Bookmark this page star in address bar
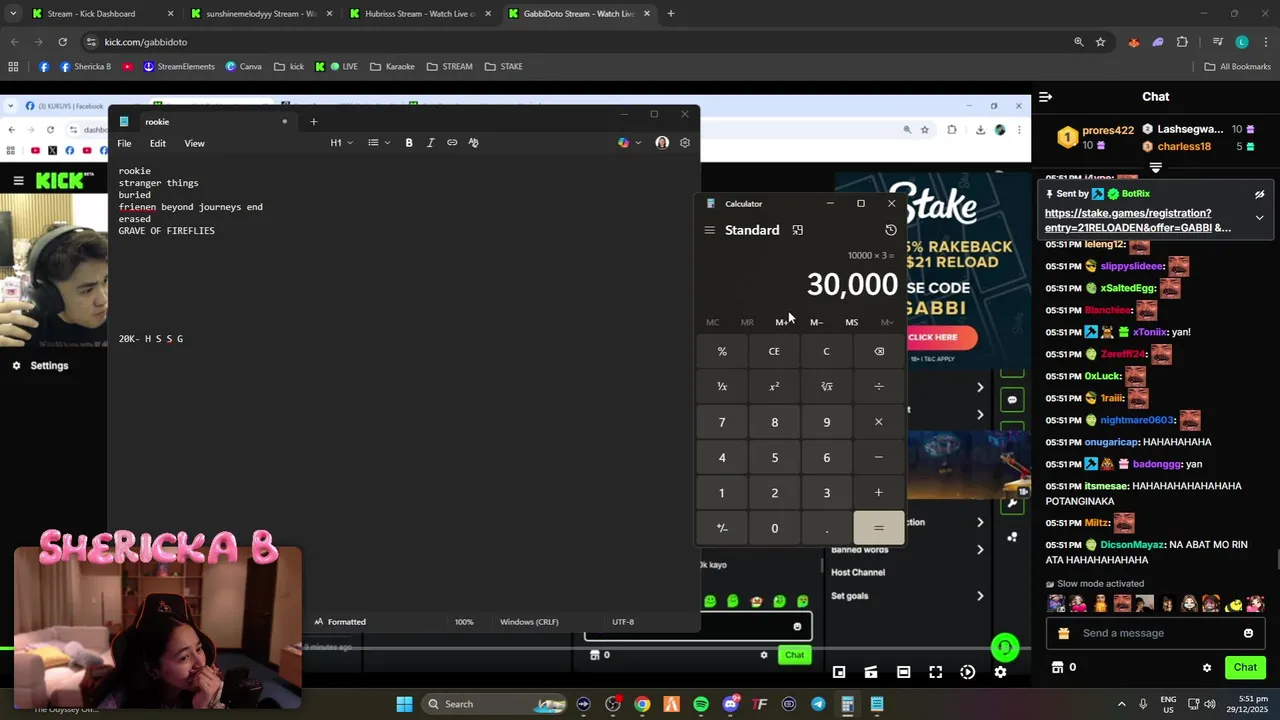This screenshot has height=720, width=1280. [1100, 42]
